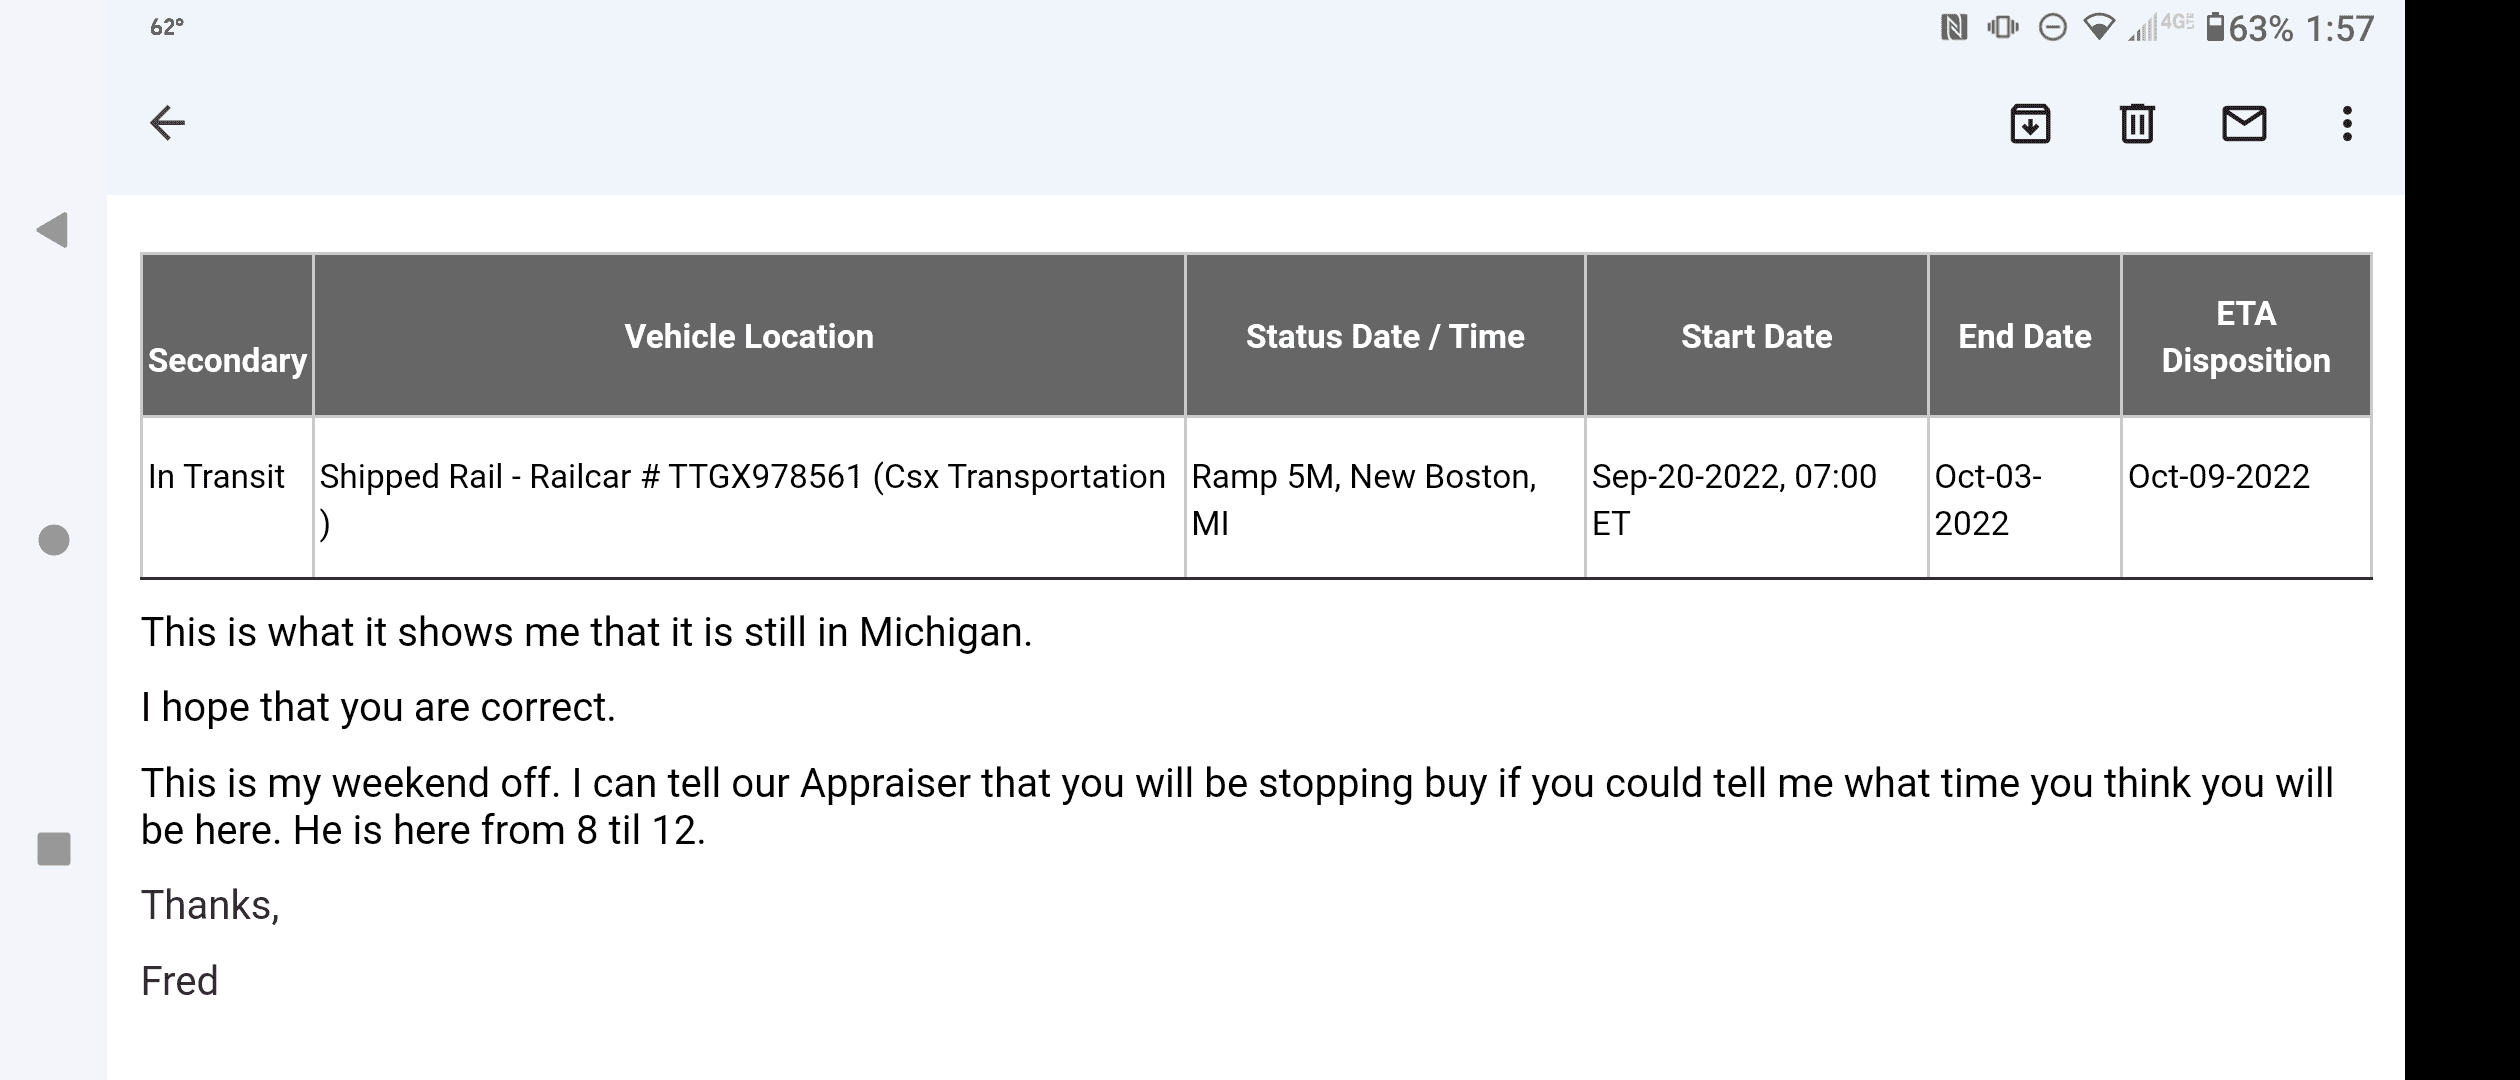Archive this email message

pyautogui.click(x=2030, y=124)
